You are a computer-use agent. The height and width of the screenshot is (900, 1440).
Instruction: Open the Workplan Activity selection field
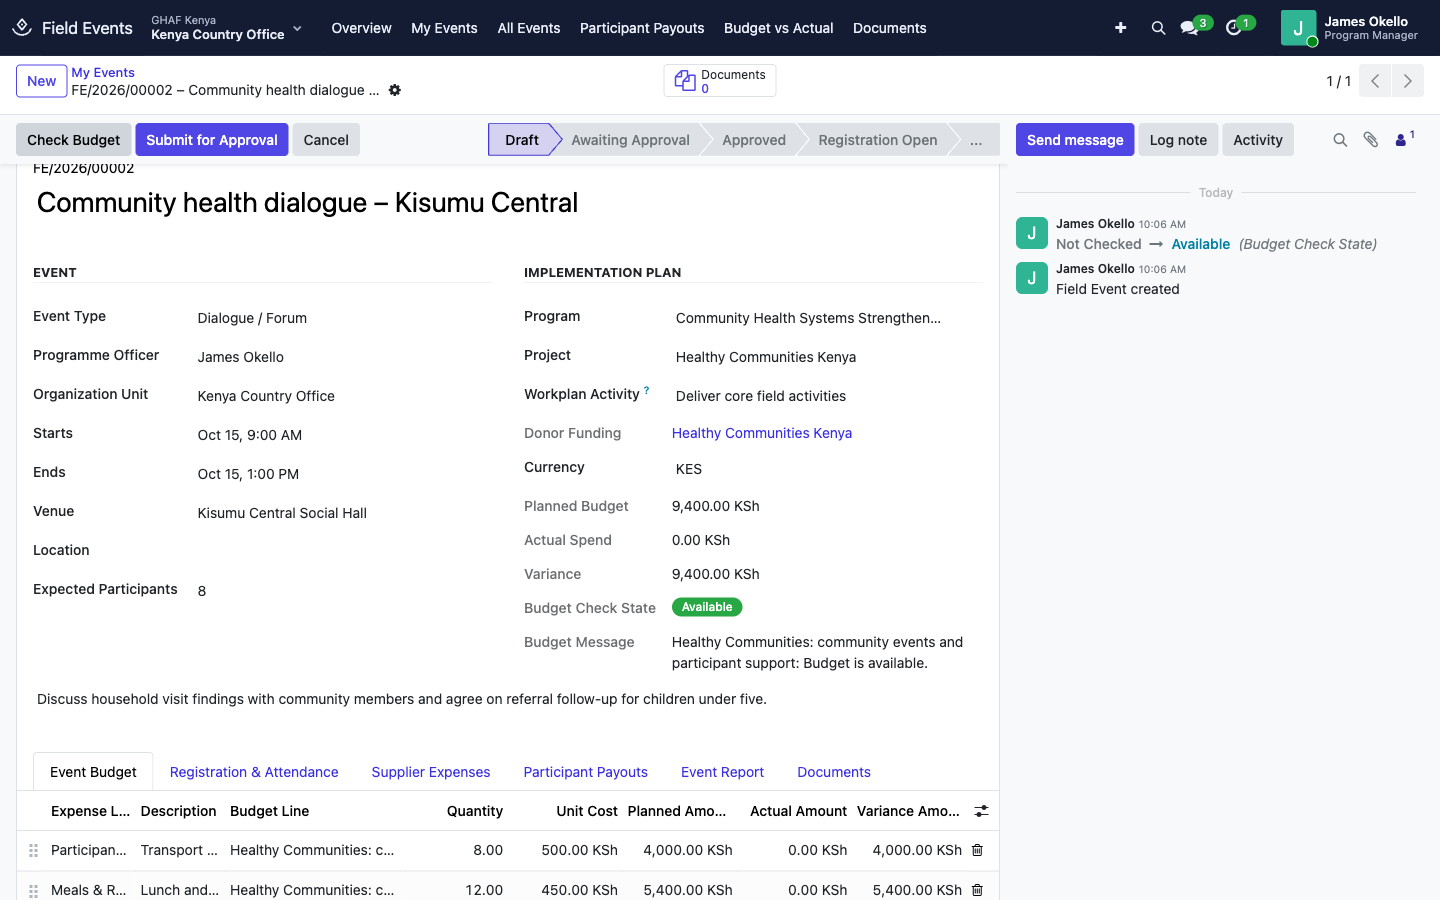828,396
